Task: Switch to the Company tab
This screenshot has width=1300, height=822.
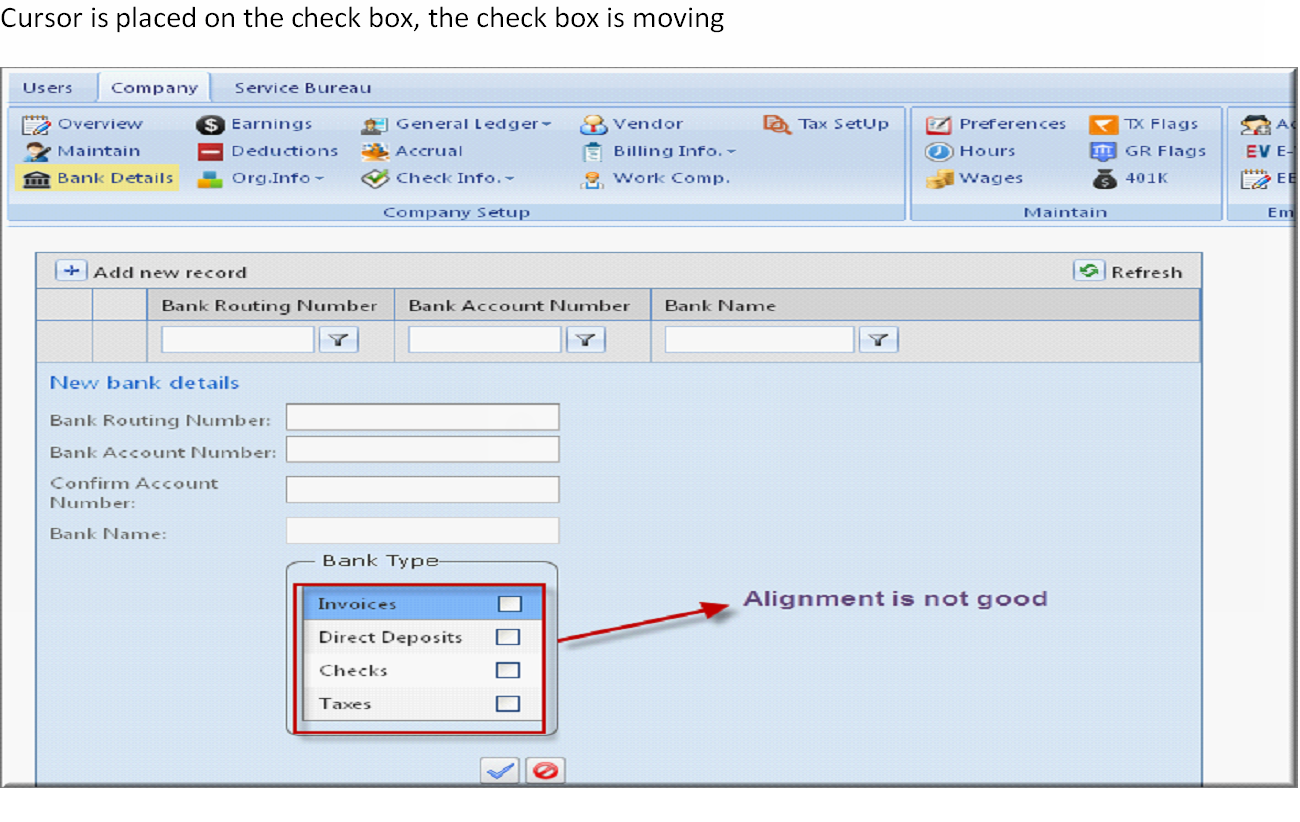Action: 154,88
